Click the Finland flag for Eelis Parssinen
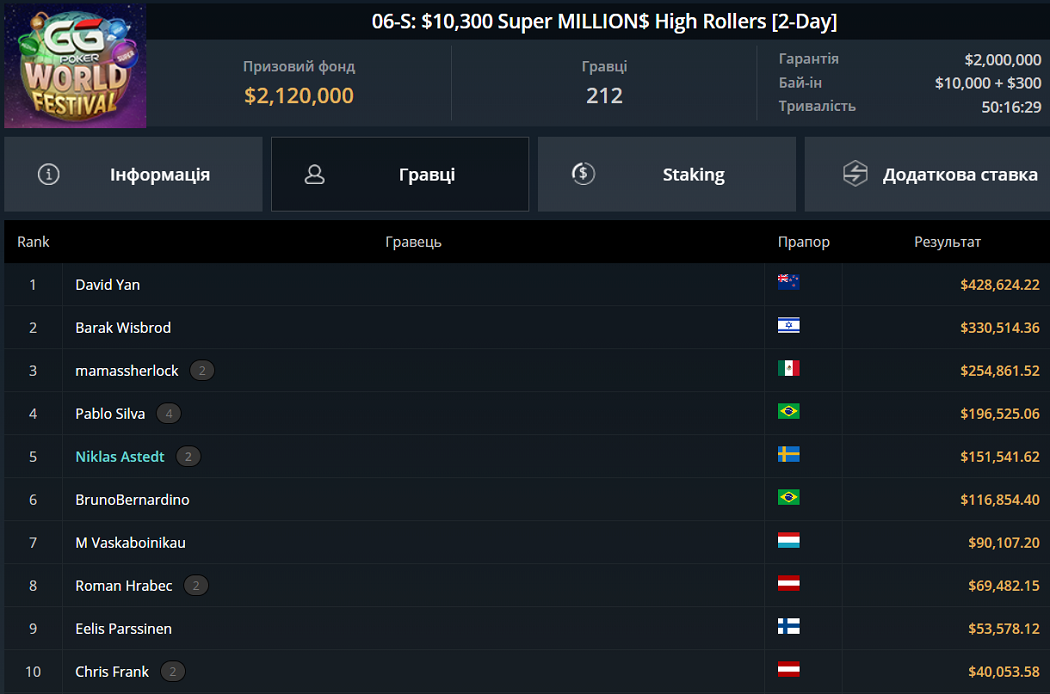The height and width of the screenshot is (694, 1050). [x=788, y=626]
